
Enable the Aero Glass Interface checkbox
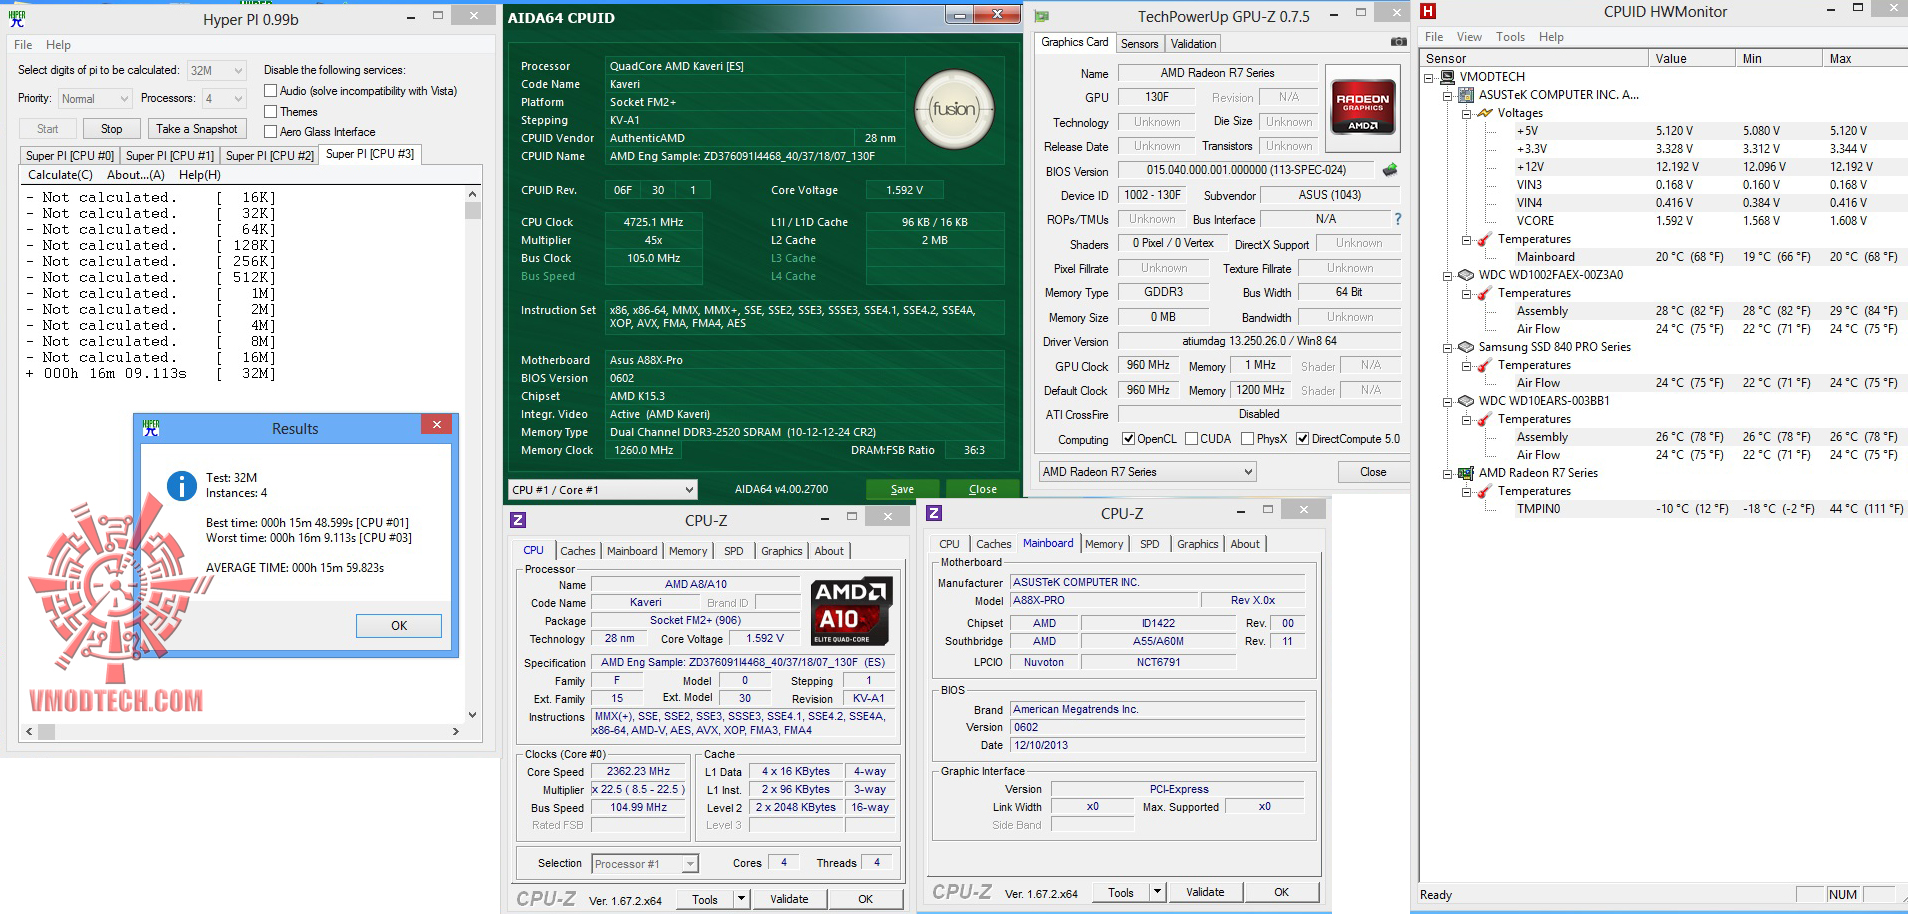click(x=270, y=132)
